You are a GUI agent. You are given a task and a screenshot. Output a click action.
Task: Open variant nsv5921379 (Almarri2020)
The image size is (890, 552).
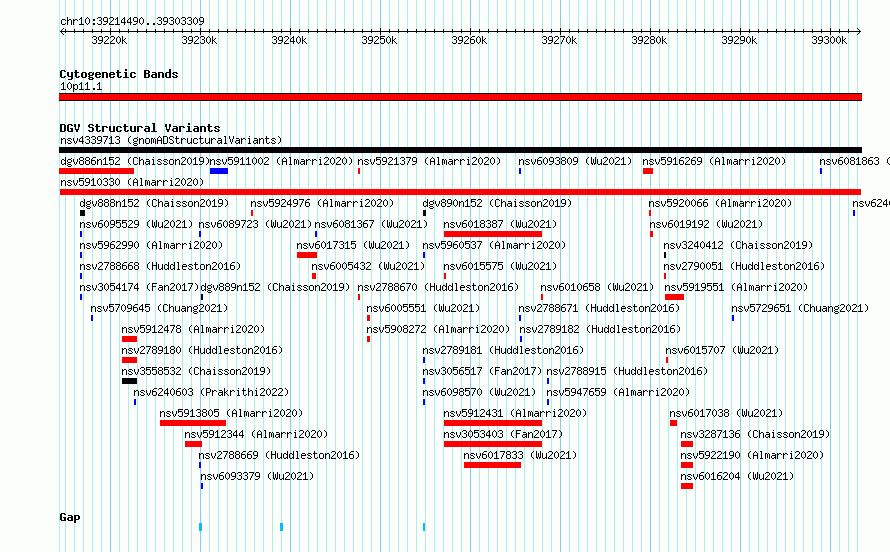click(429, 161)
